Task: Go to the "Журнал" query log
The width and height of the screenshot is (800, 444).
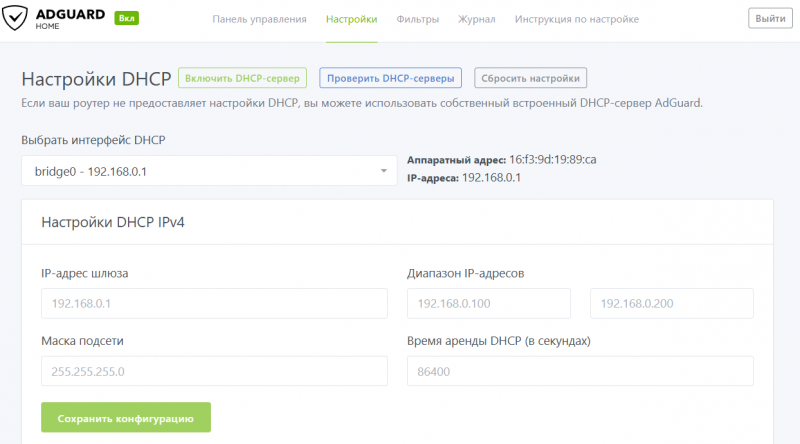Action: coord(476,19)
